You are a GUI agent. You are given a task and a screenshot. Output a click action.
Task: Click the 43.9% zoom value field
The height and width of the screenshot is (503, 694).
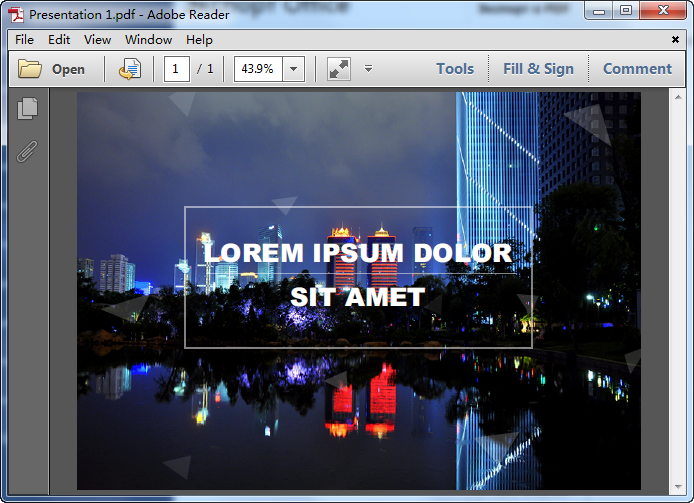click(x=258, y=69)
